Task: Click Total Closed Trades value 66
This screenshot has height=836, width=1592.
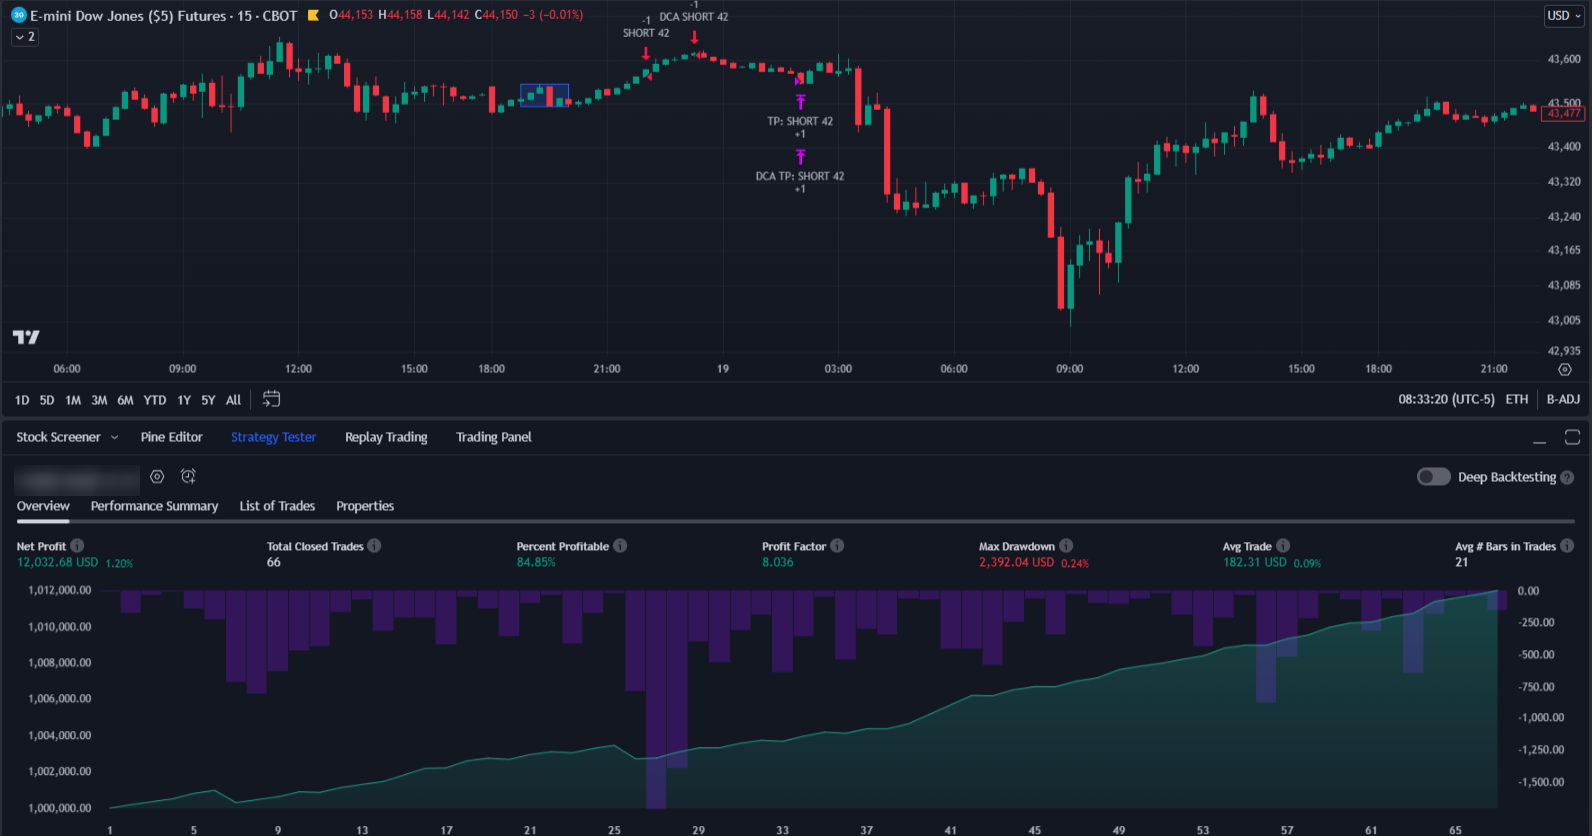Action: pos(273,562)
